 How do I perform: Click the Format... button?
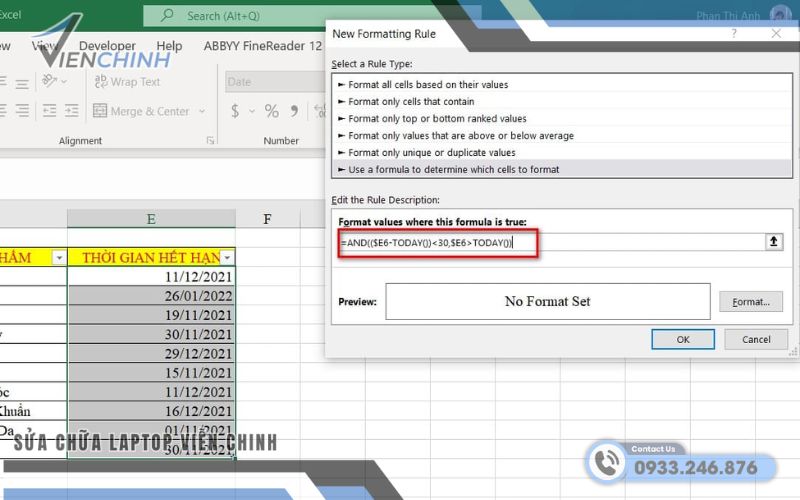point(751,302)
